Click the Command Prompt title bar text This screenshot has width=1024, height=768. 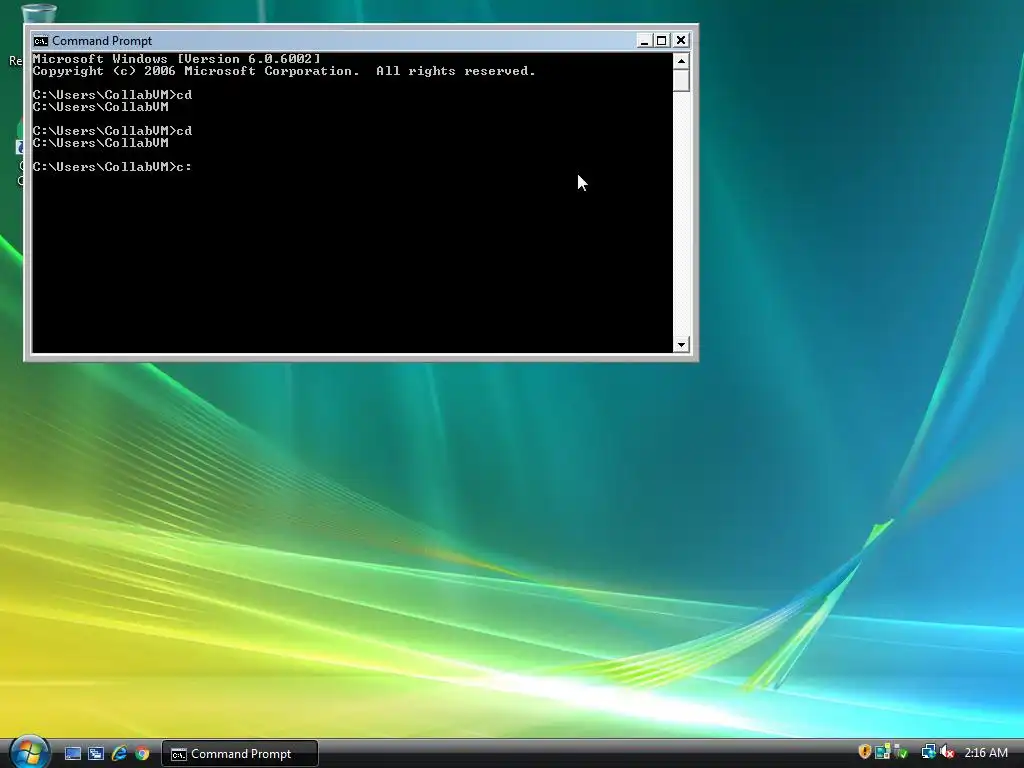(102, 40)
